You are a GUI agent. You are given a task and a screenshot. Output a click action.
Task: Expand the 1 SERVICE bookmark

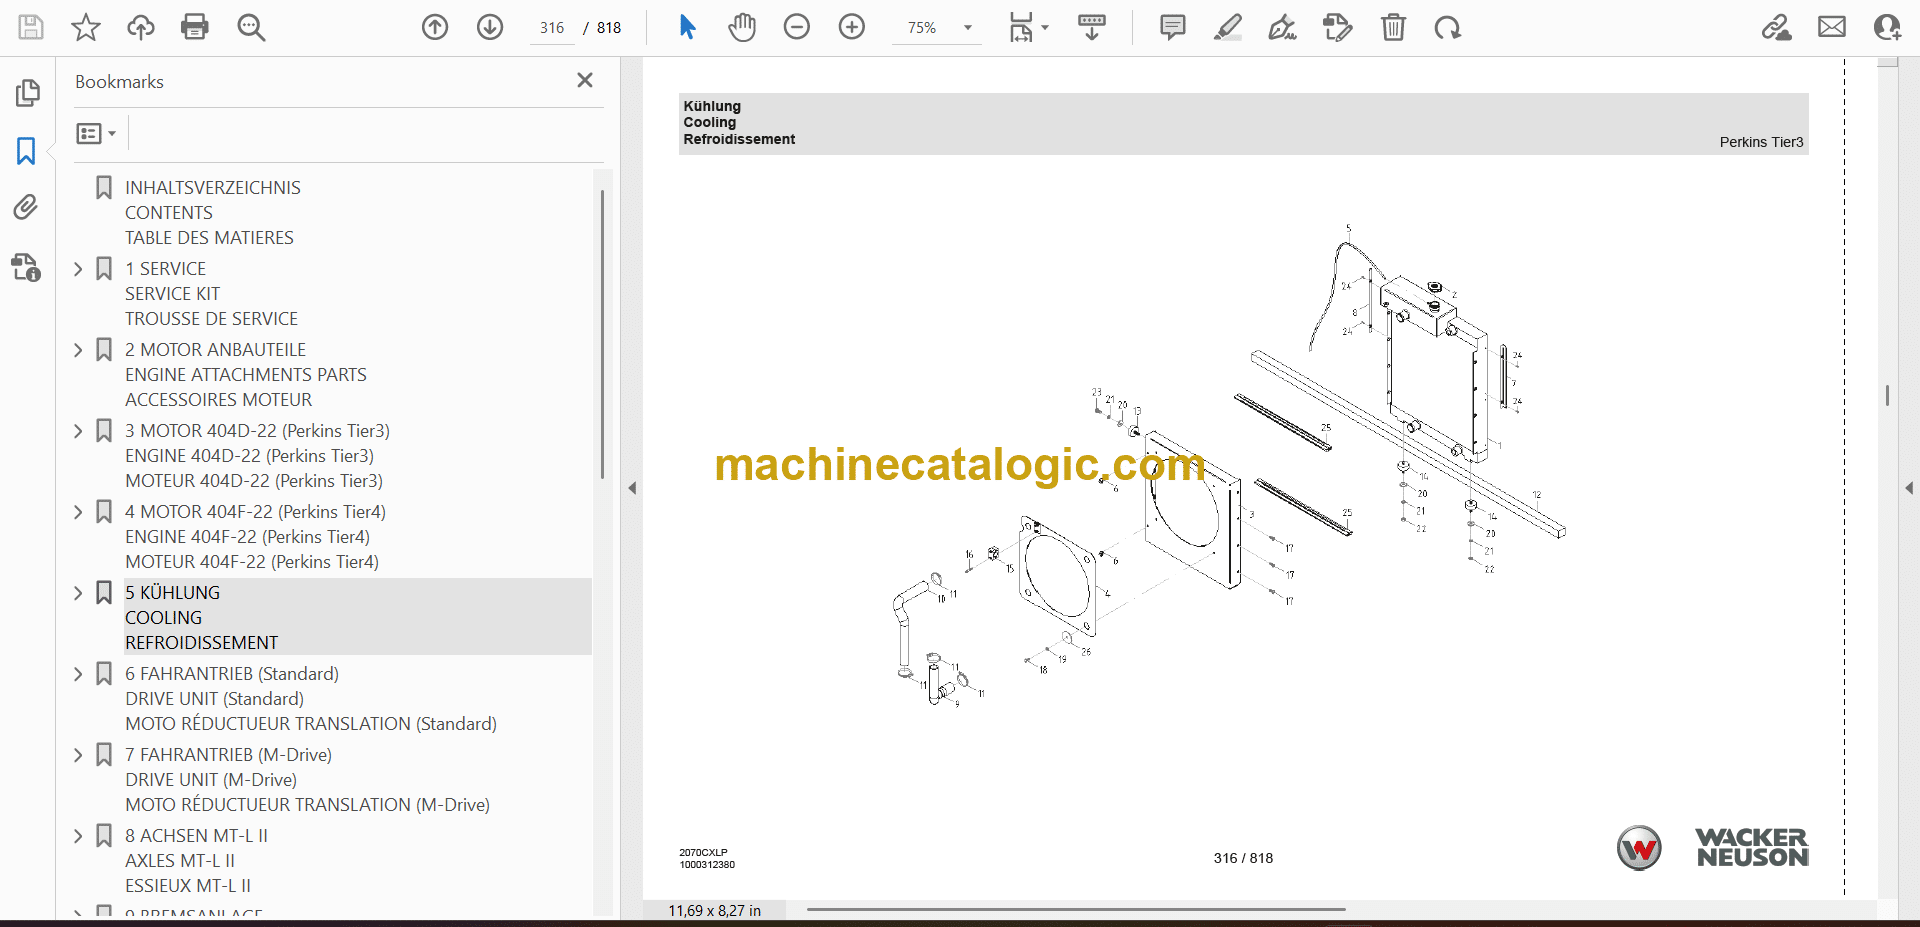tap(78, 269)
